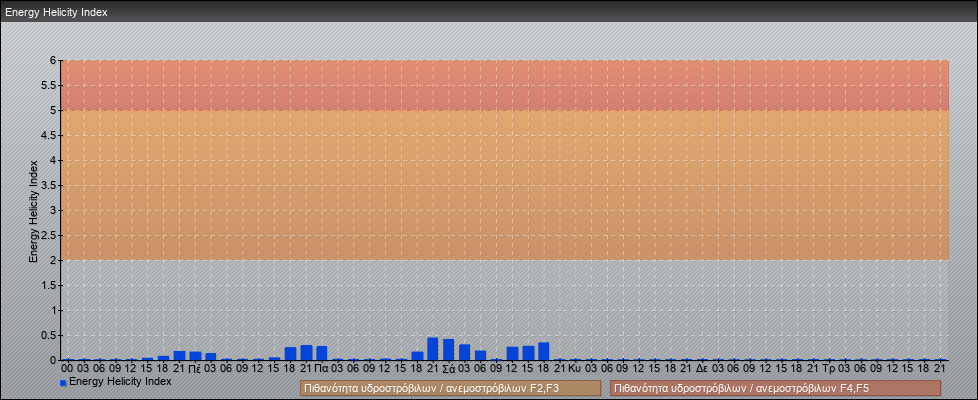Click the F4,F5 waterspout probability legend box
This screenshot has height=400, width=978.
point(775,388)
